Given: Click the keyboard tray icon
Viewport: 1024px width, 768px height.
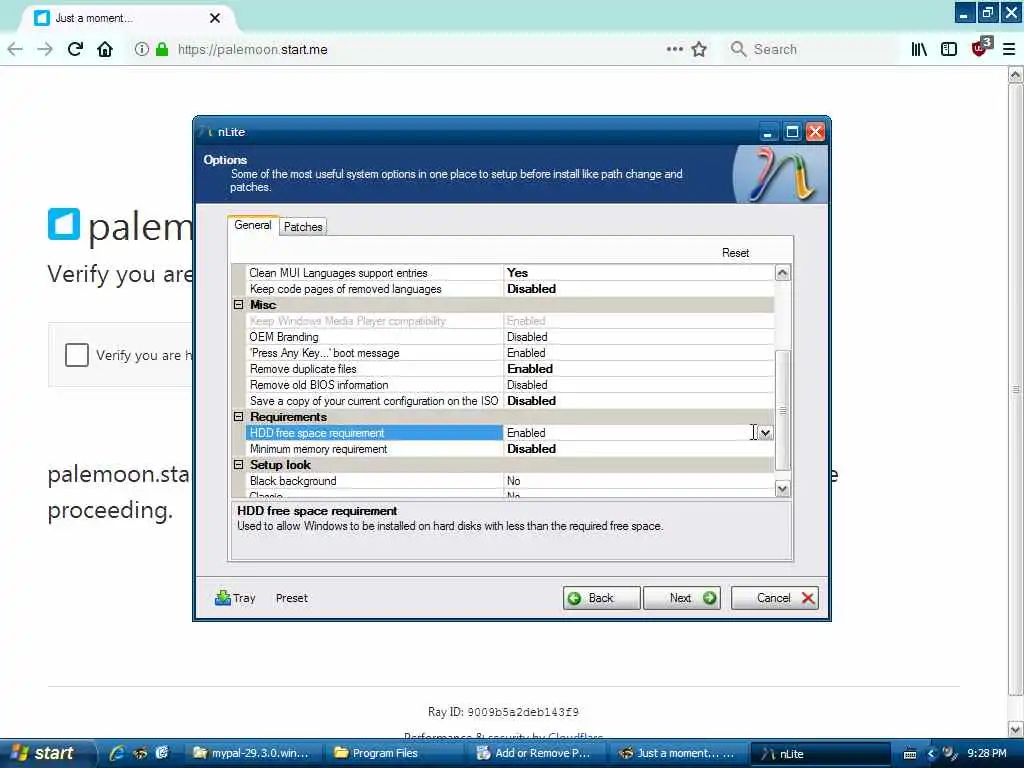Looking at the screenshot, I should pyautogui.click(x=910, y=754).
